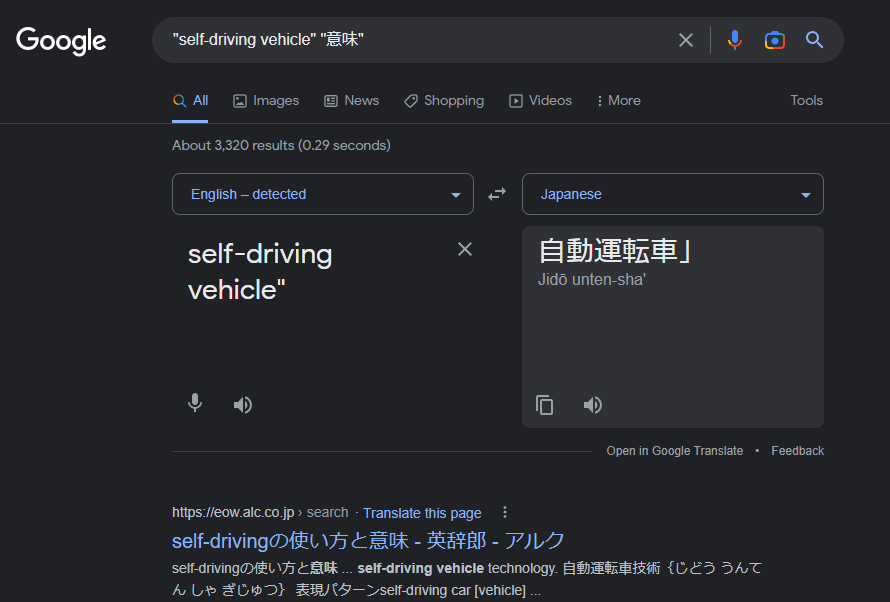Click the https://eow.alc.co.jp URL text
Screen dimensions: 890x602
(233, 512)
